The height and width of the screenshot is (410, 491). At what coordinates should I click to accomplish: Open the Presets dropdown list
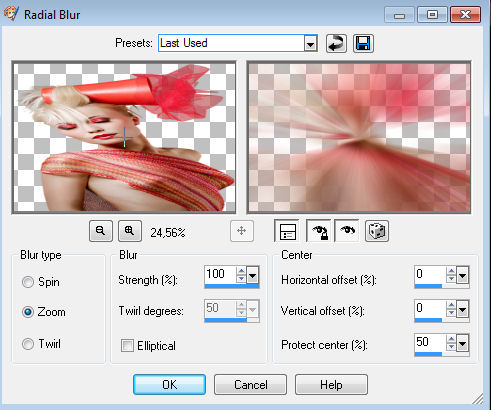310,44
